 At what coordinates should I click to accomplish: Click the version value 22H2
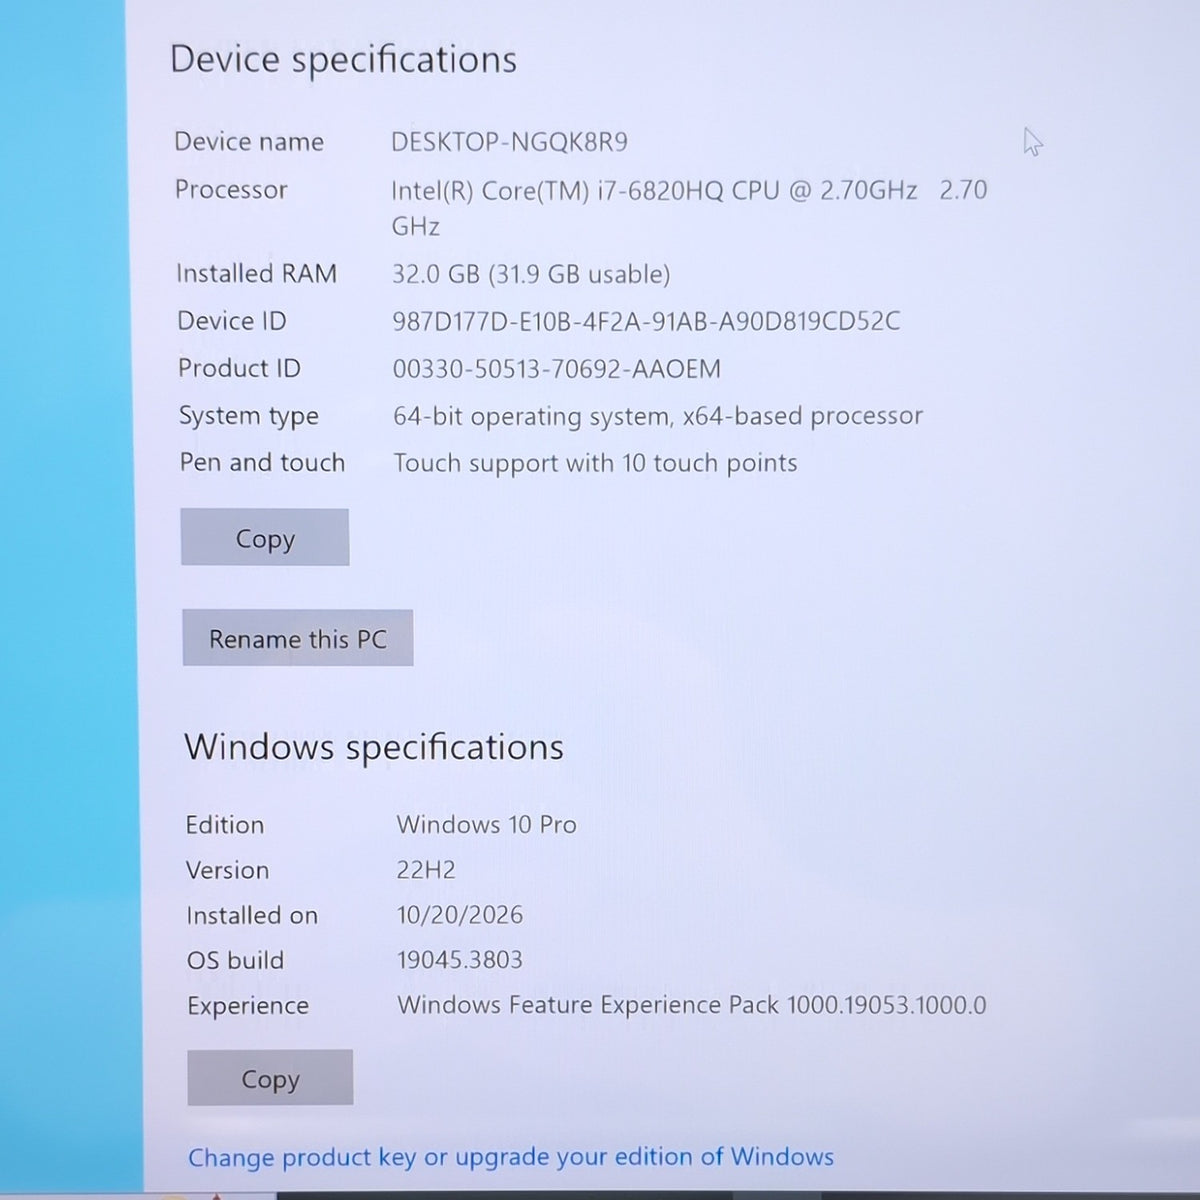(426, 870)
